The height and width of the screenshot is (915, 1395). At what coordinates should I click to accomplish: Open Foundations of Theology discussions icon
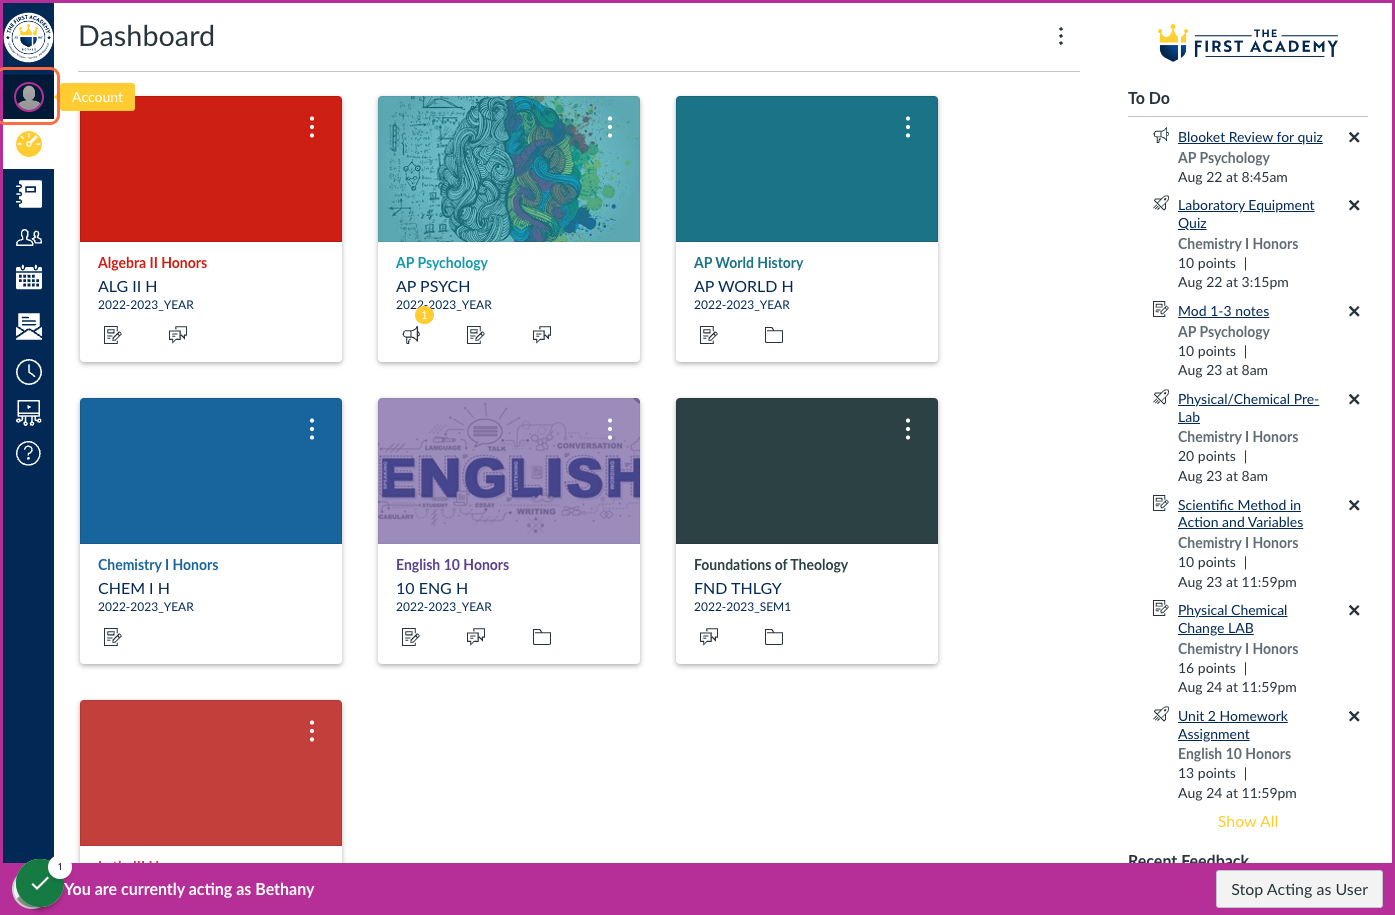point(709,637)
